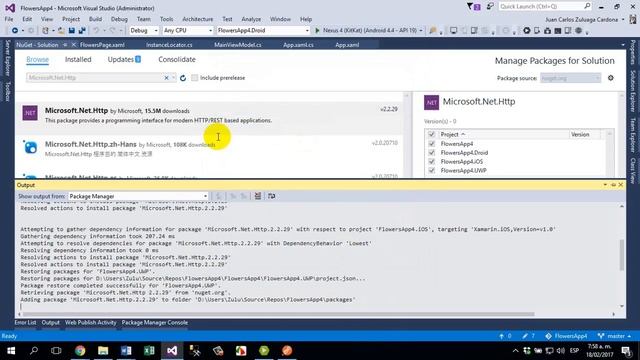Click the Xamarin device monitor toolbar icon

pyautogui.click(x=453, y=31)
